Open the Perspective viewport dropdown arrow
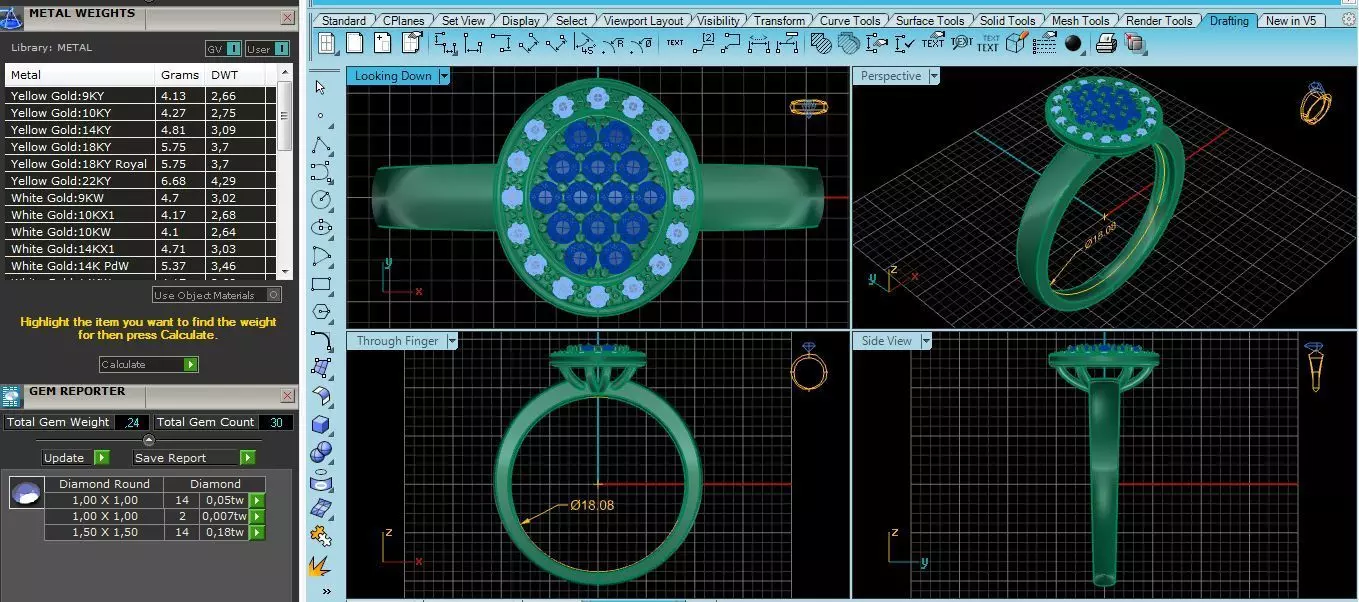This screenshot has height=602, width=1359. (934, 76)
